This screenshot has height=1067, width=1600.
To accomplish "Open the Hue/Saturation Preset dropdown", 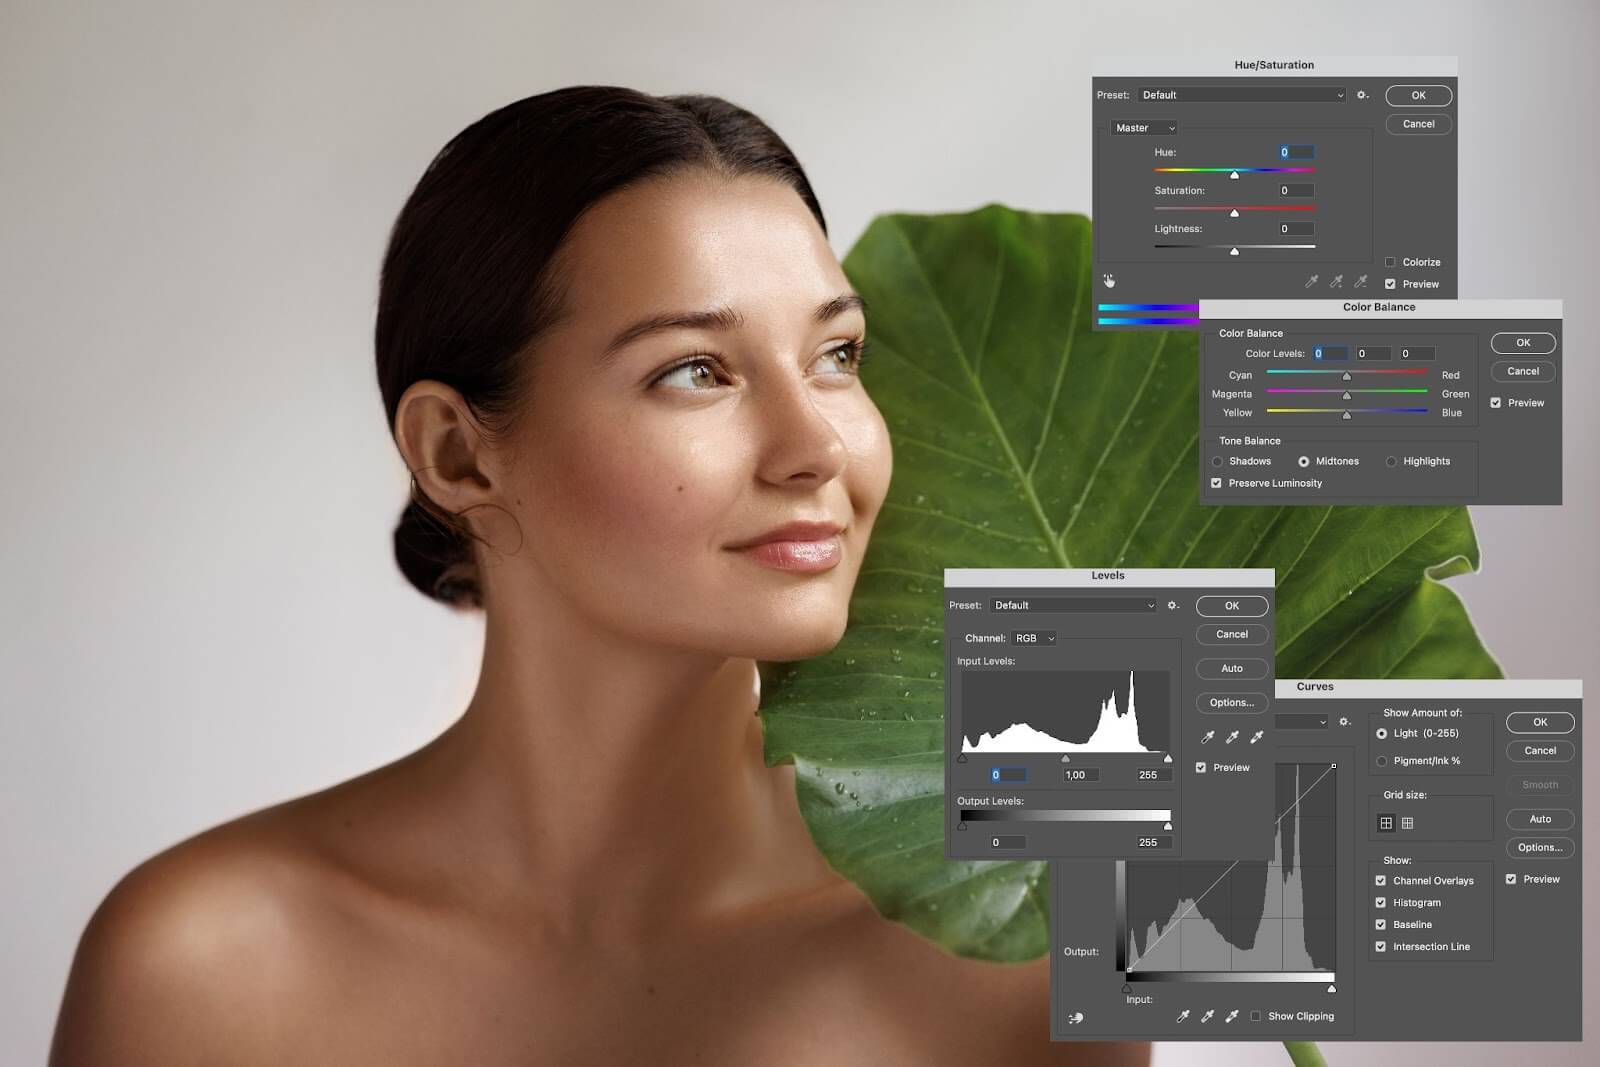I will coord(1243,95).
